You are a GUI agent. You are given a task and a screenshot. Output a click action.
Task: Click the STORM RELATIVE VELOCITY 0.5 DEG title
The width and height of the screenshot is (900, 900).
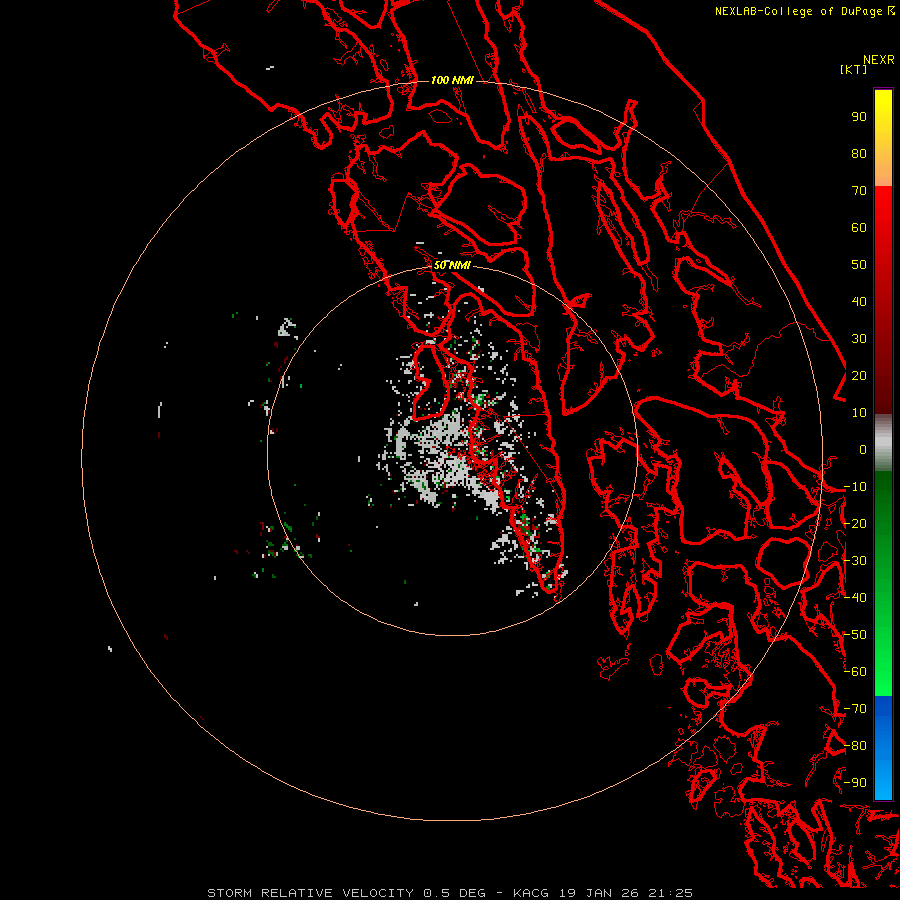(346, 893)
